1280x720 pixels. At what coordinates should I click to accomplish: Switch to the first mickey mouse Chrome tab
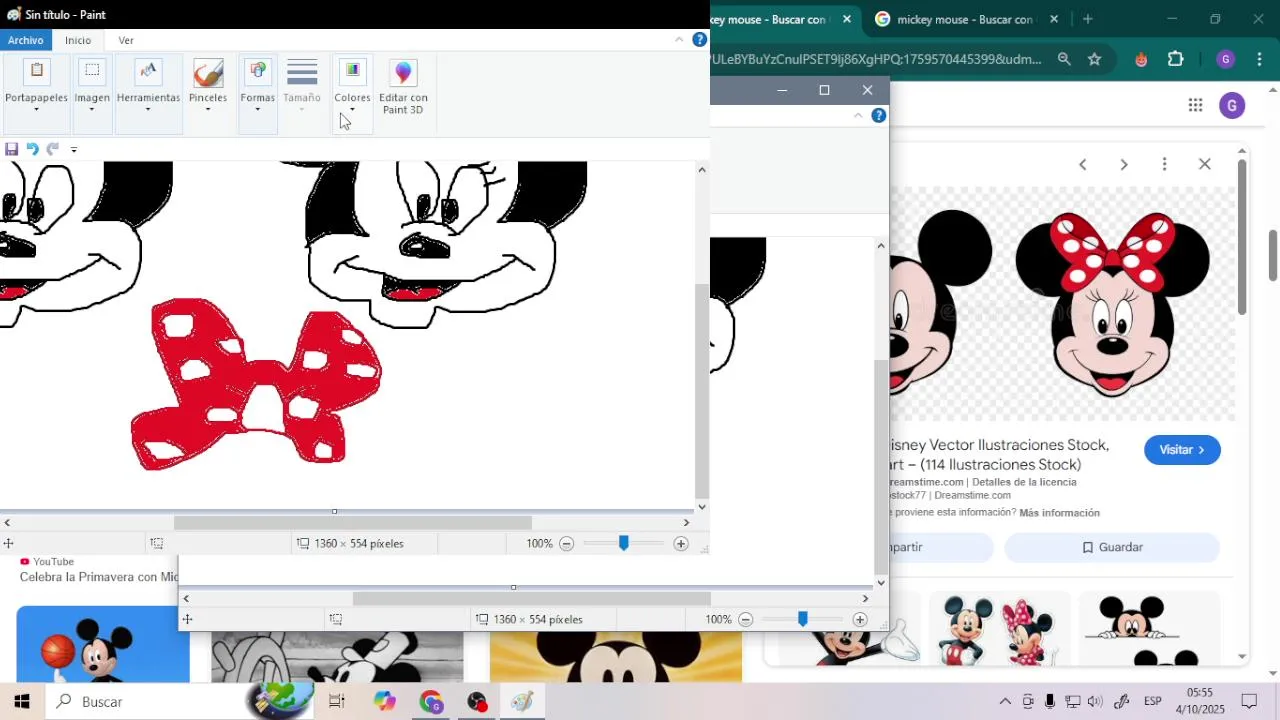[771, 19]
